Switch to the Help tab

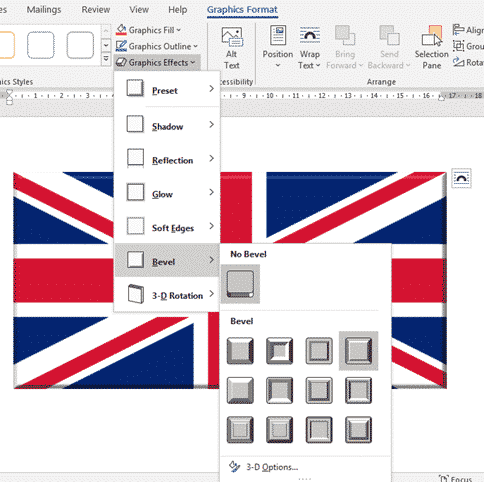[178, 10]
